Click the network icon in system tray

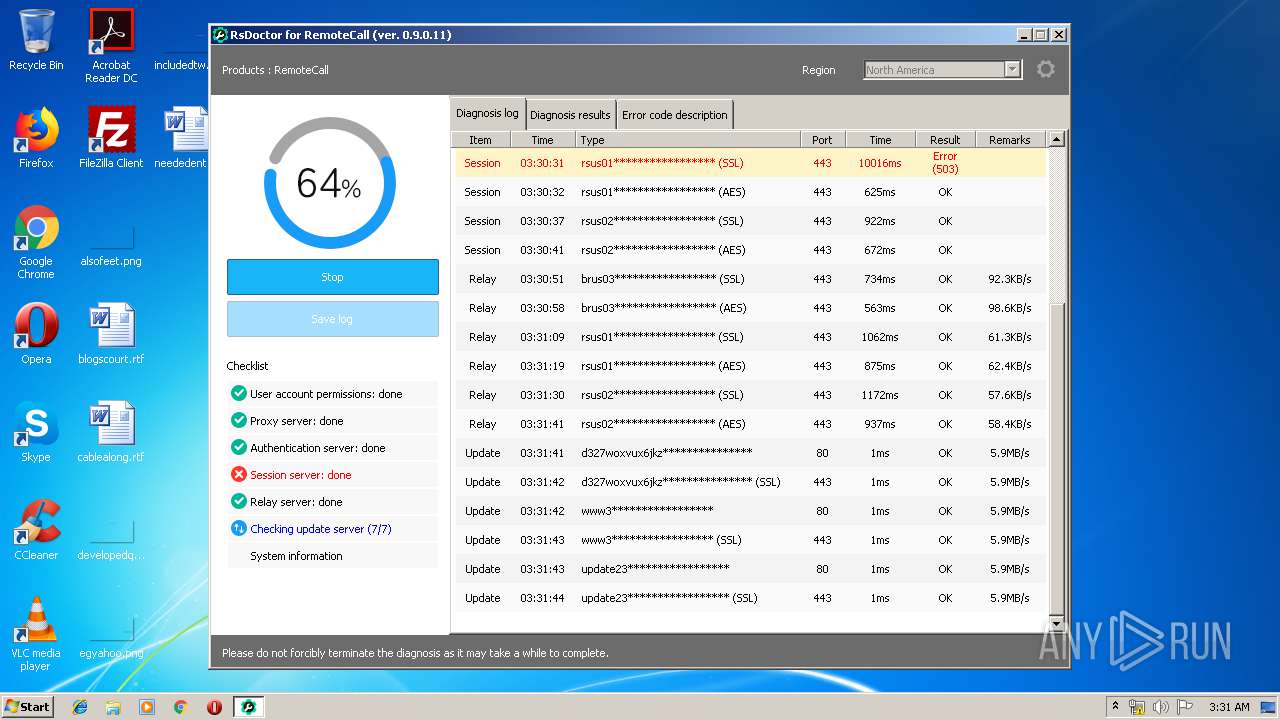(1137, 707)
